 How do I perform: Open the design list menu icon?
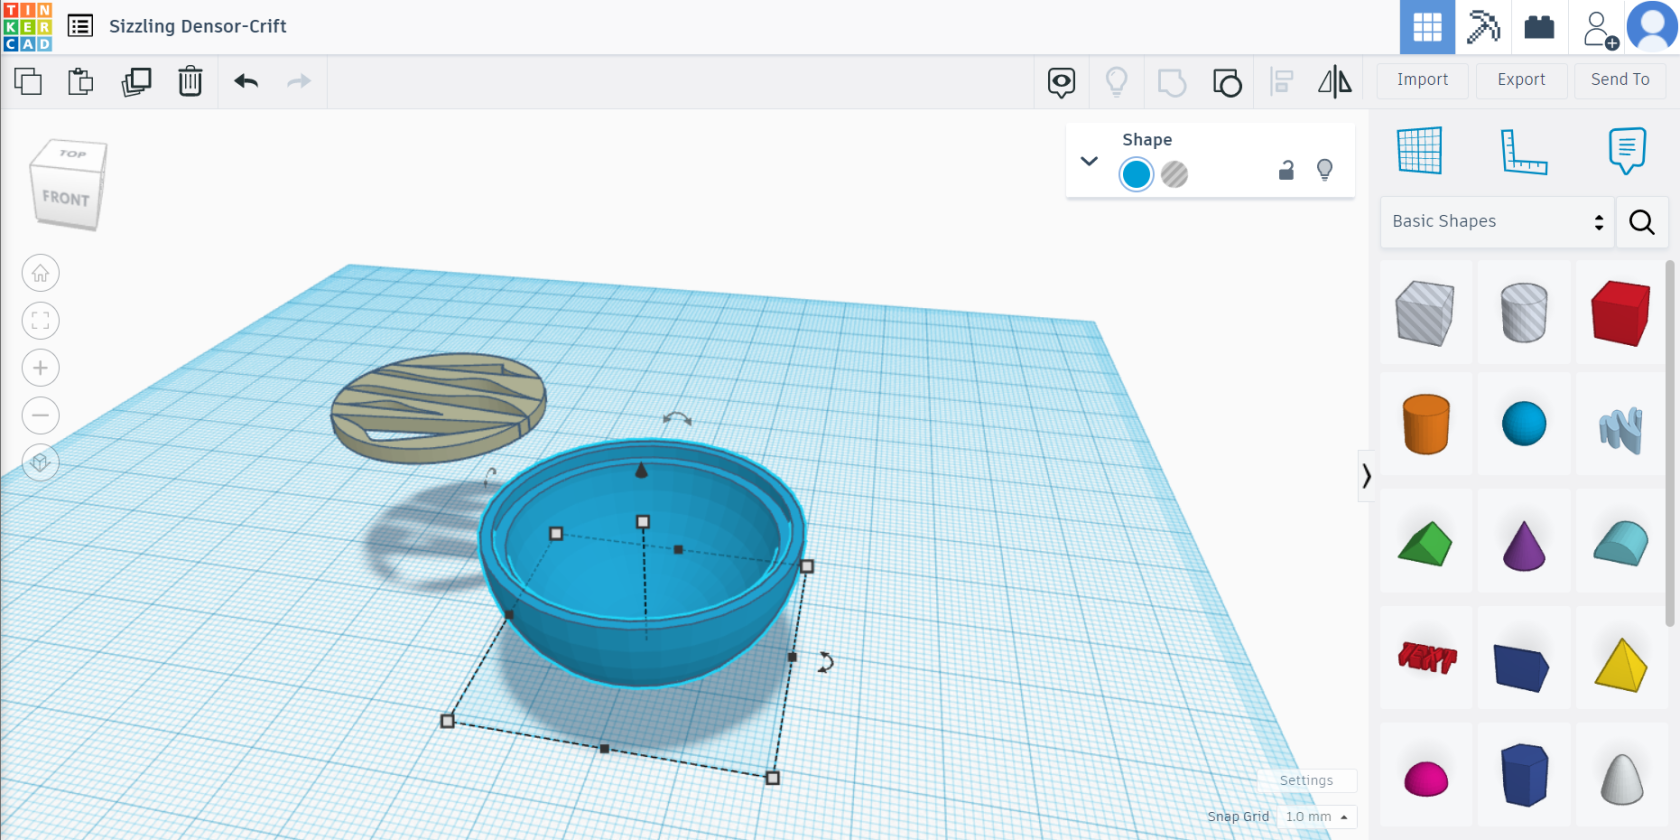80,26
